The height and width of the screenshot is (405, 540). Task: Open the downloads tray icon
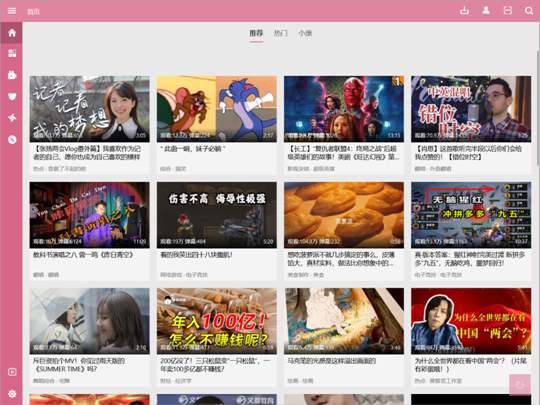[464, 11]
